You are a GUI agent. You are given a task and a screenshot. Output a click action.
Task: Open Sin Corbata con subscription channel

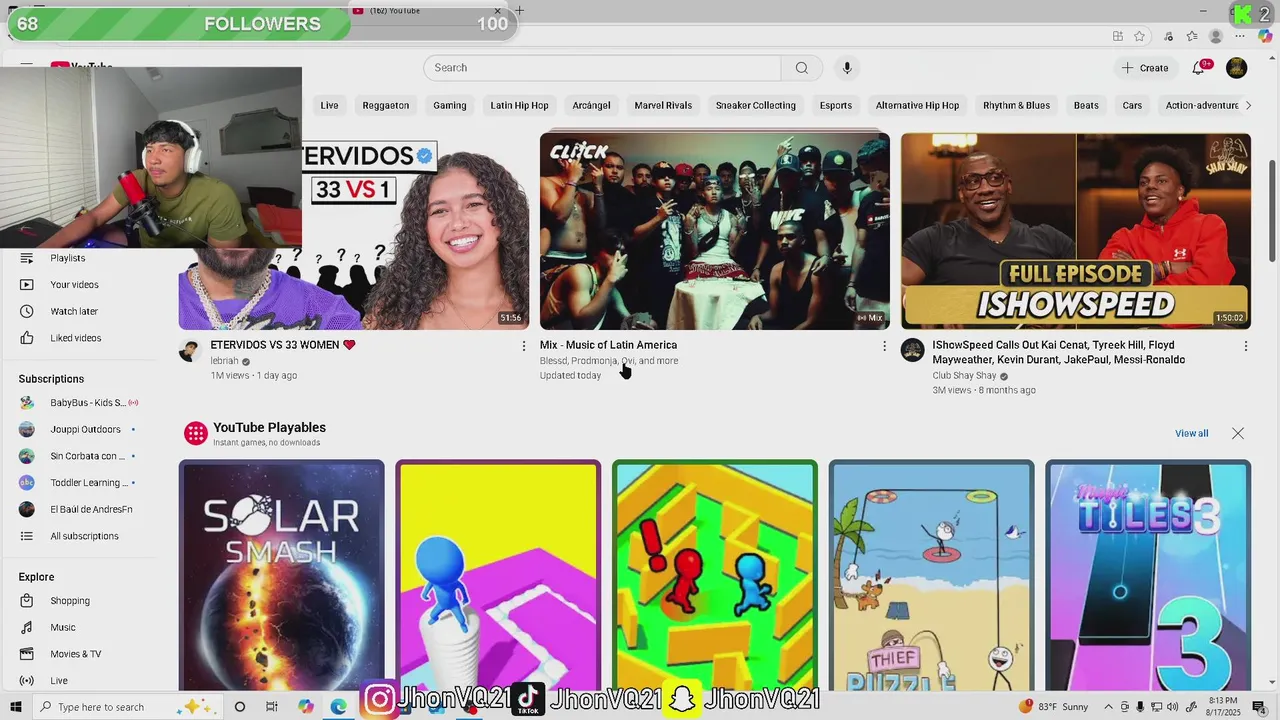click(x=88, y=456)
